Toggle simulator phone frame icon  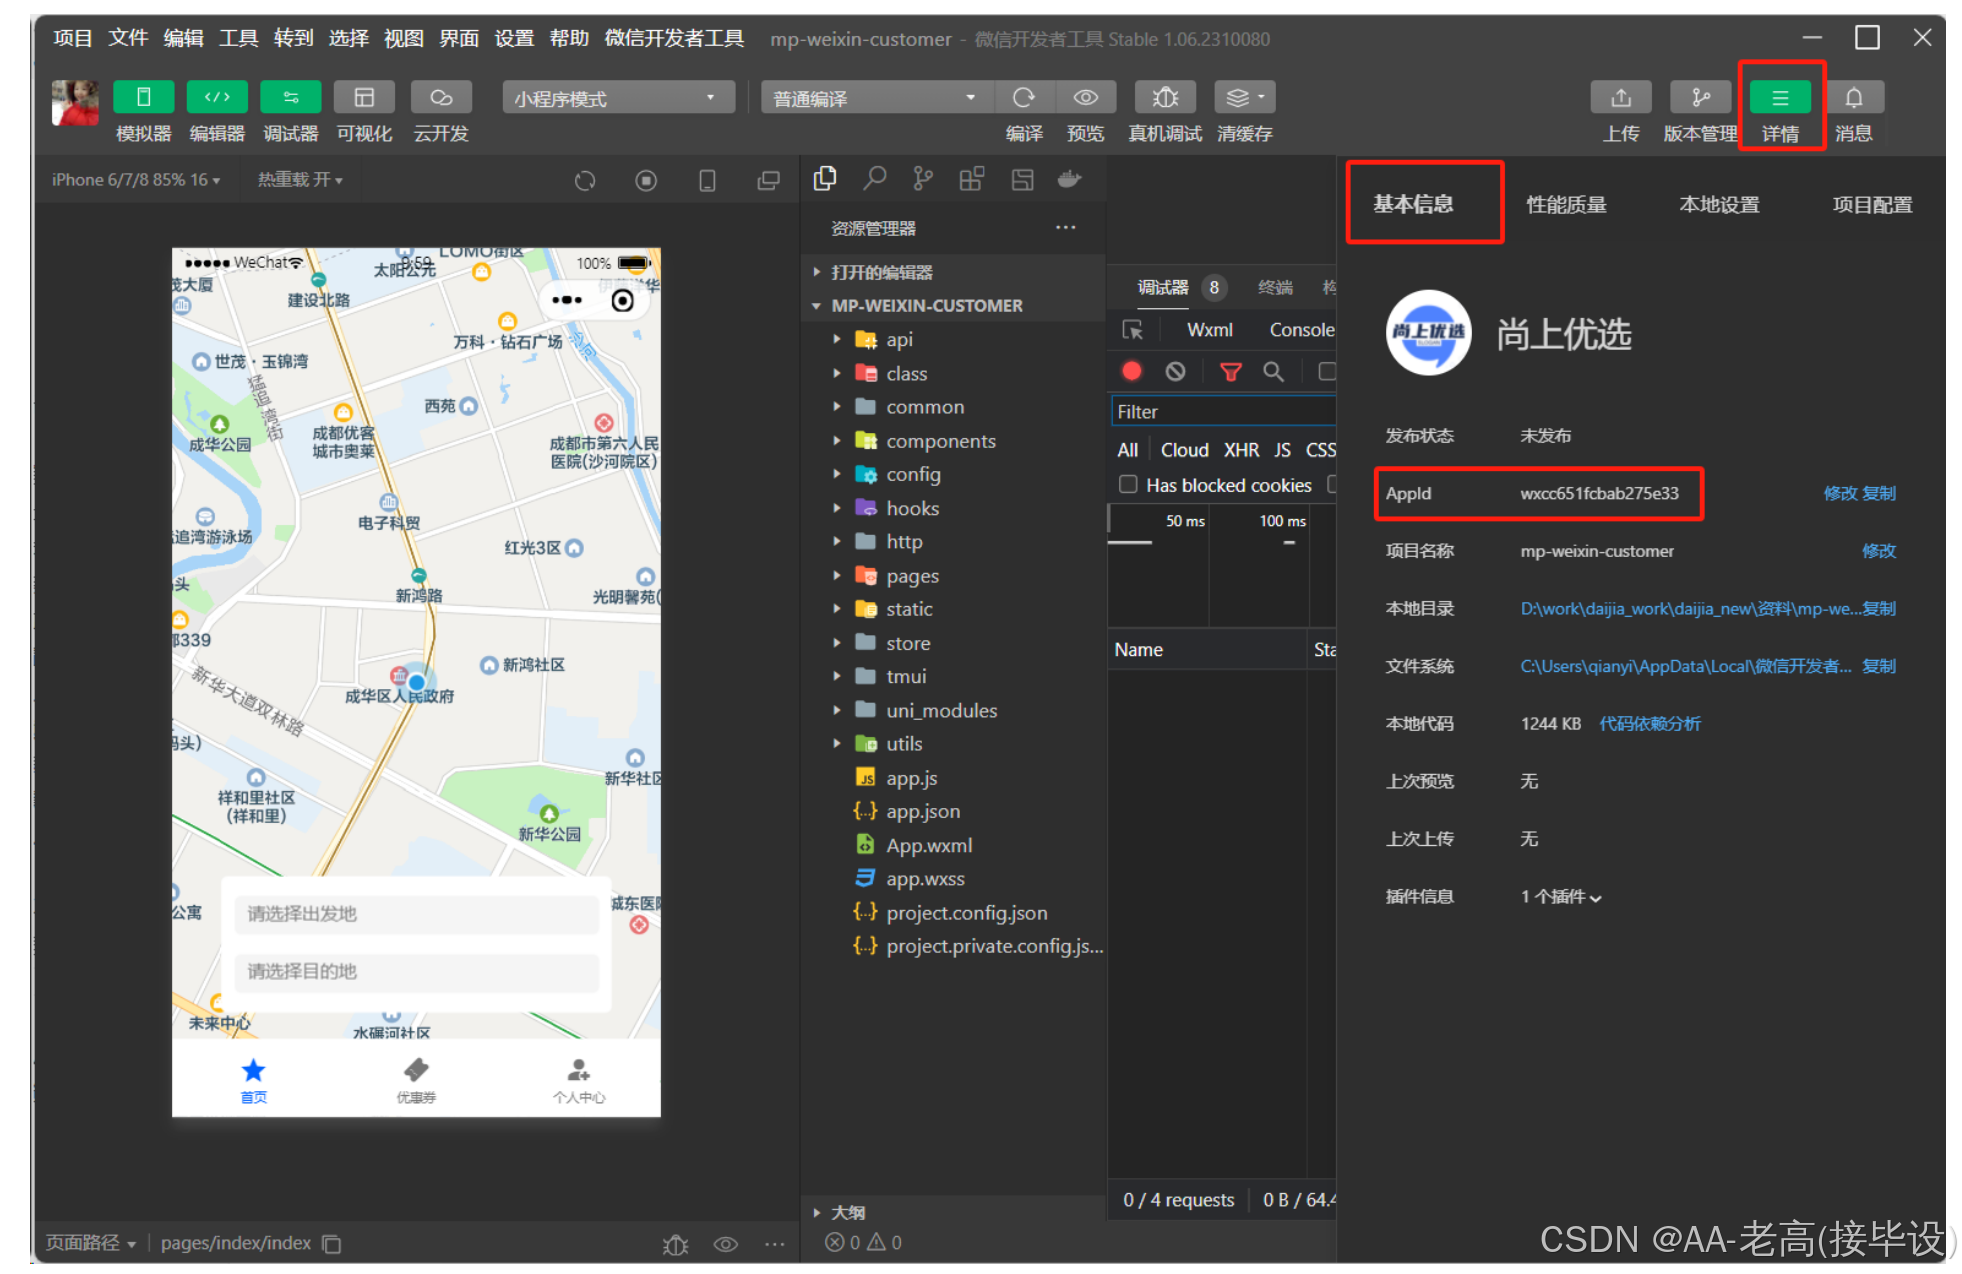coord(707,180)
